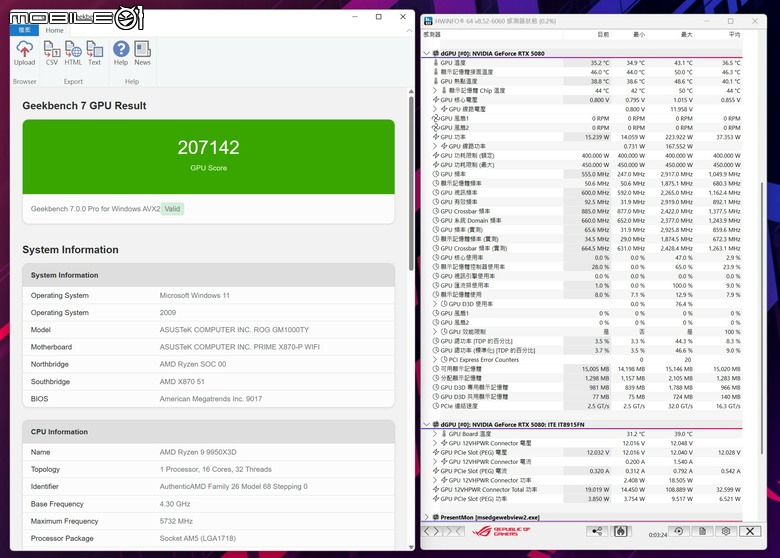Expand the row showing 11.958 V maximum
This screenshot has width=780, height=558.
(435, 109)
